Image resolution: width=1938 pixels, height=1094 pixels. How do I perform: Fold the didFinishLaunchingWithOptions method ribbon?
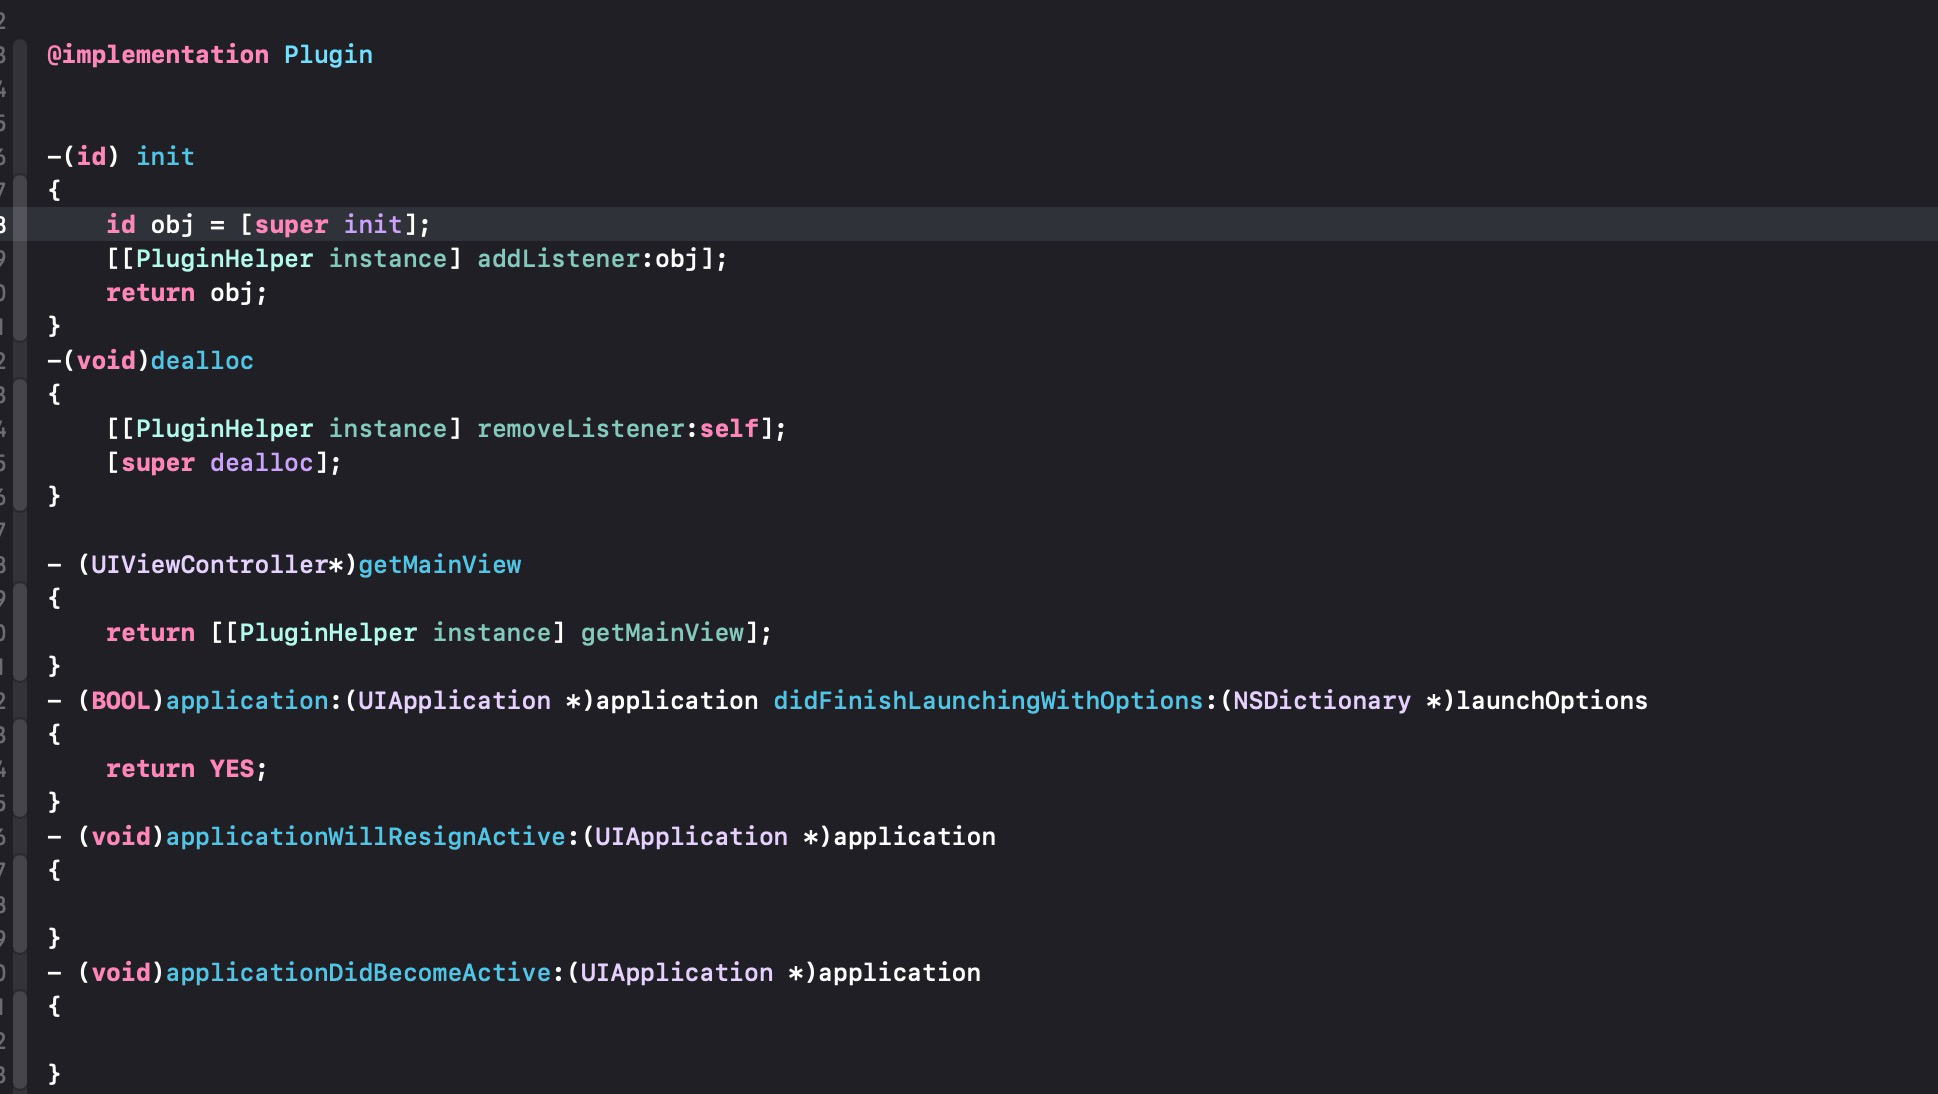20,768
